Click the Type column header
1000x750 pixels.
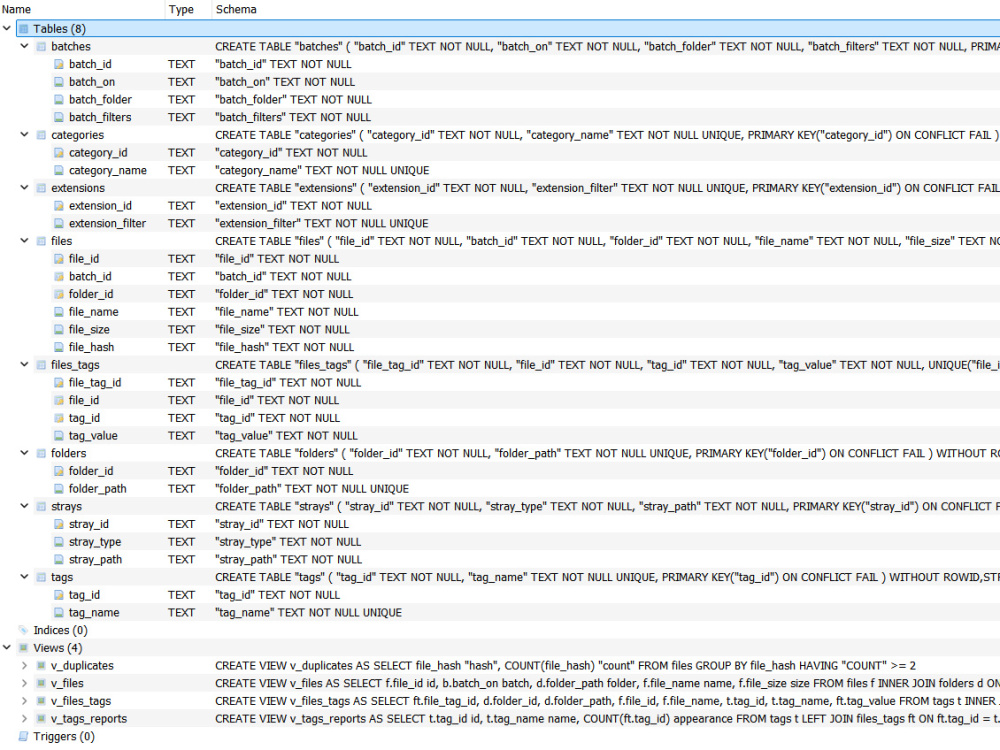tap(188, 9)
